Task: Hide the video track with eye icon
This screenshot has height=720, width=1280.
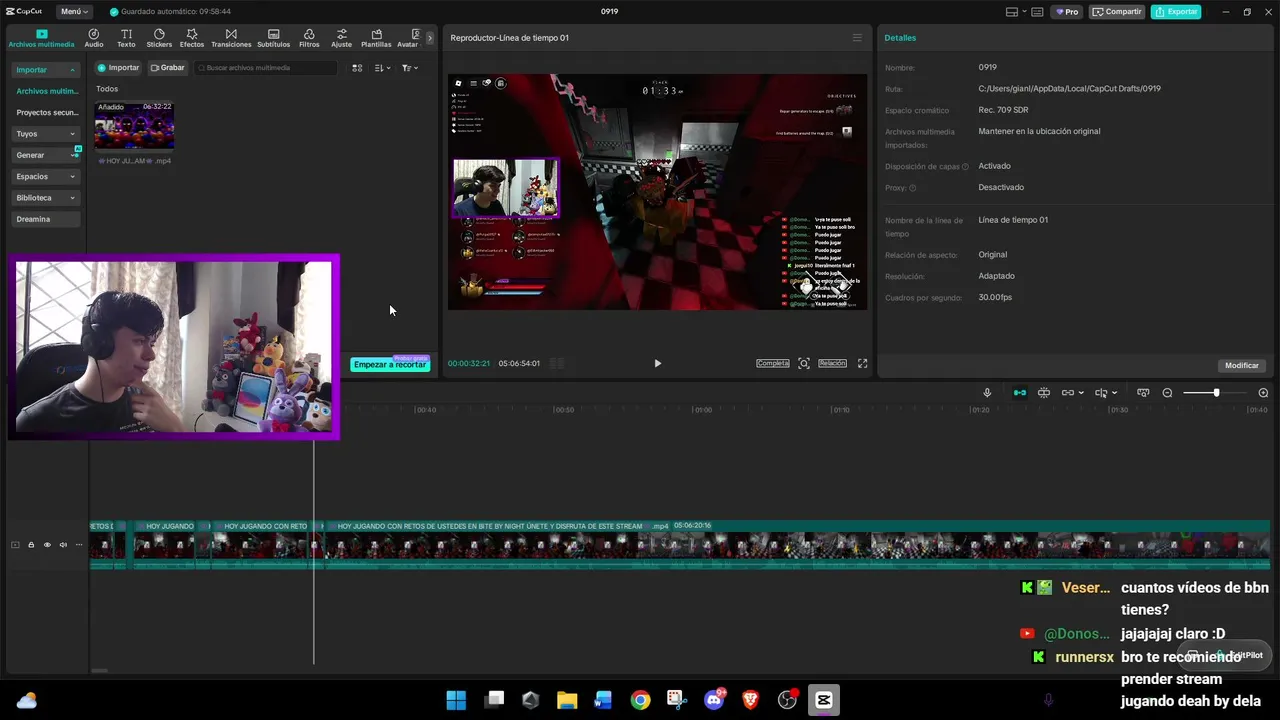Action: 47,545
